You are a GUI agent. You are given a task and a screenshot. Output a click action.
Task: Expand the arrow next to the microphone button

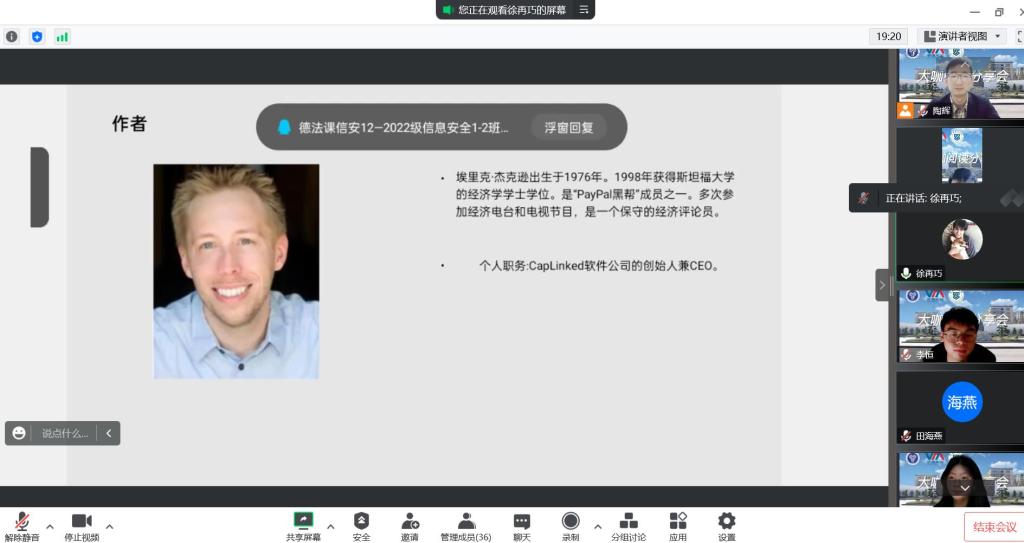50,527
